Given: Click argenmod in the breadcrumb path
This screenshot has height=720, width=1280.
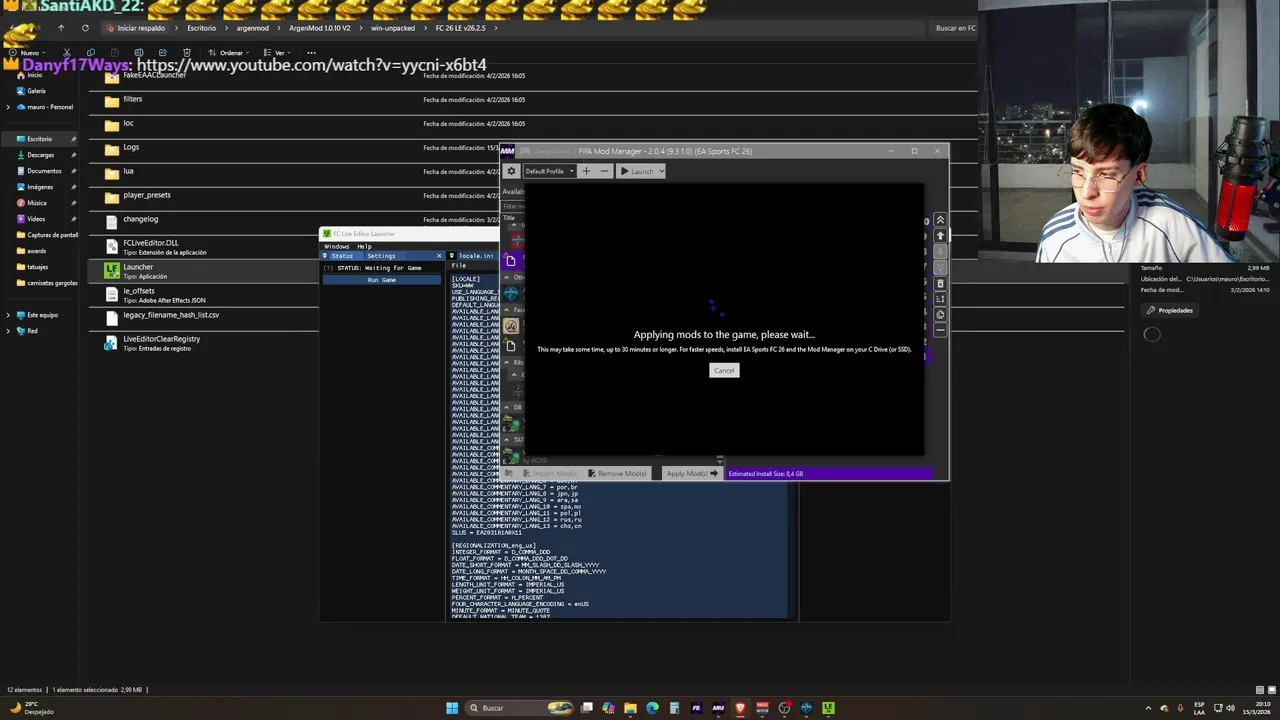Looking at the screenshot, I should [253, 28].
